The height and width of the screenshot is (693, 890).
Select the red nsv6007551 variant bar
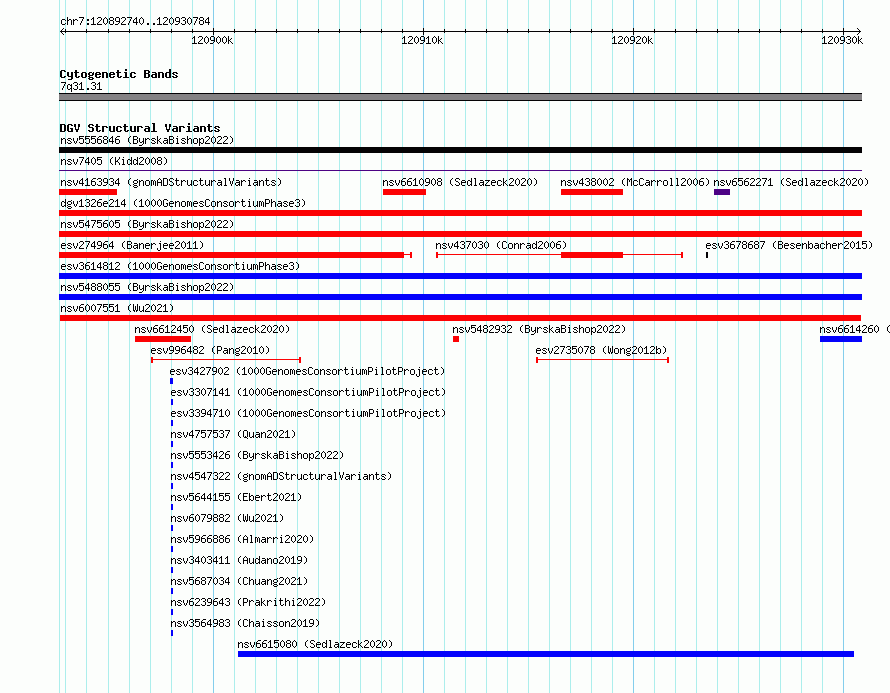pyautogui.click(x=460, y=318)
